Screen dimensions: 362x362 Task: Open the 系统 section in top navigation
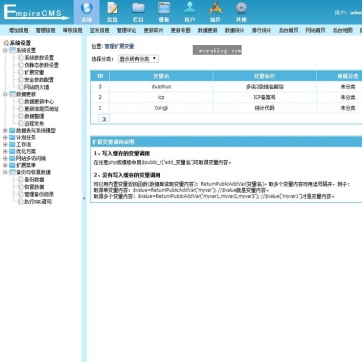click(x=86, y=12)
